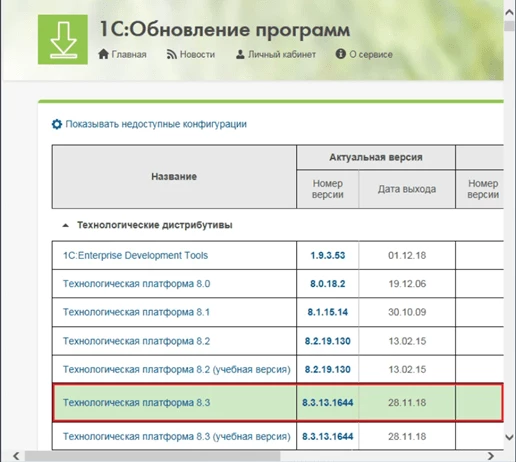Image resolution: width=516 pixels, height=462 pixels.
Task: Click version 8.3.13.1644 in 8.3 учебная версия row
Action: pos(328,436)
